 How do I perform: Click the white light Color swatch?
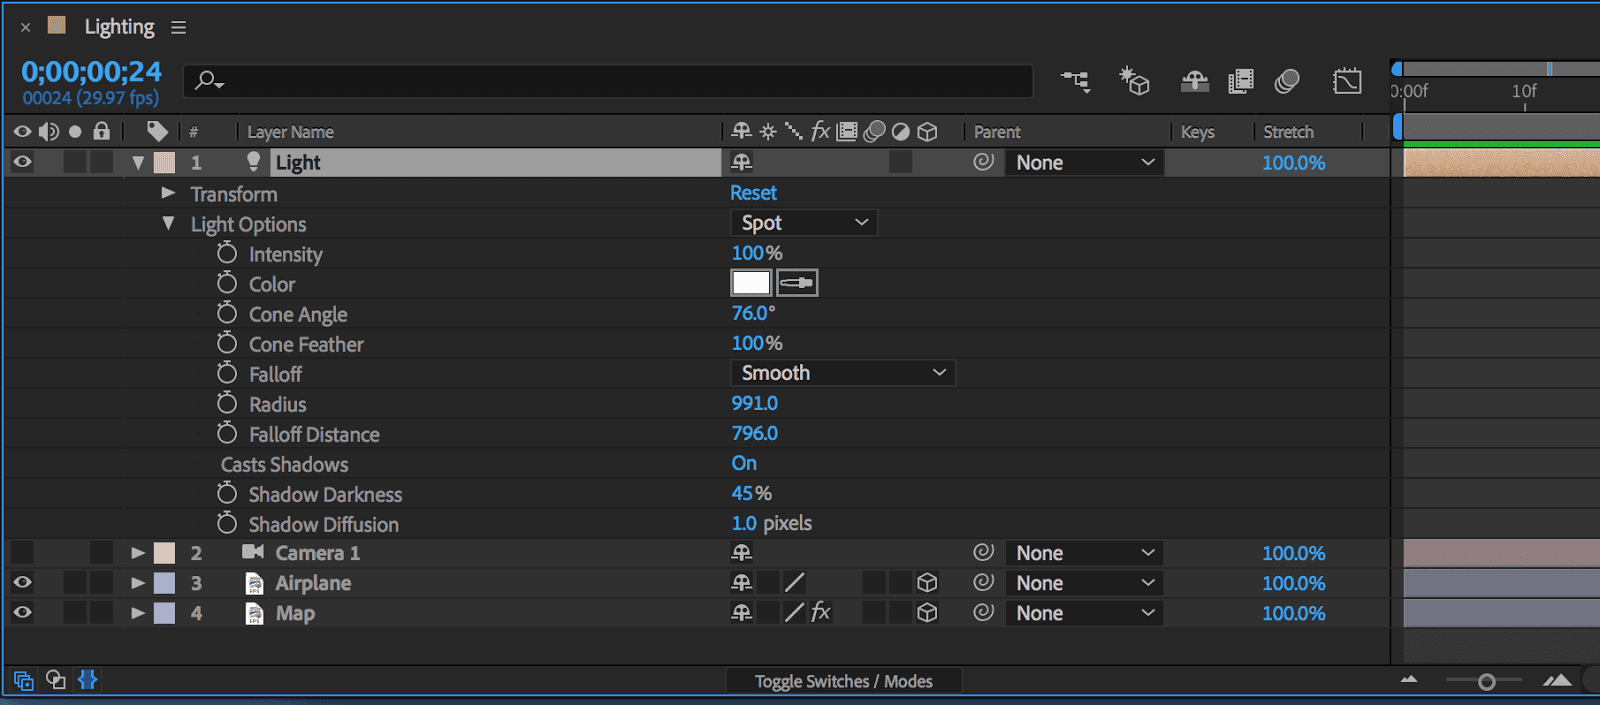[751, 283]
